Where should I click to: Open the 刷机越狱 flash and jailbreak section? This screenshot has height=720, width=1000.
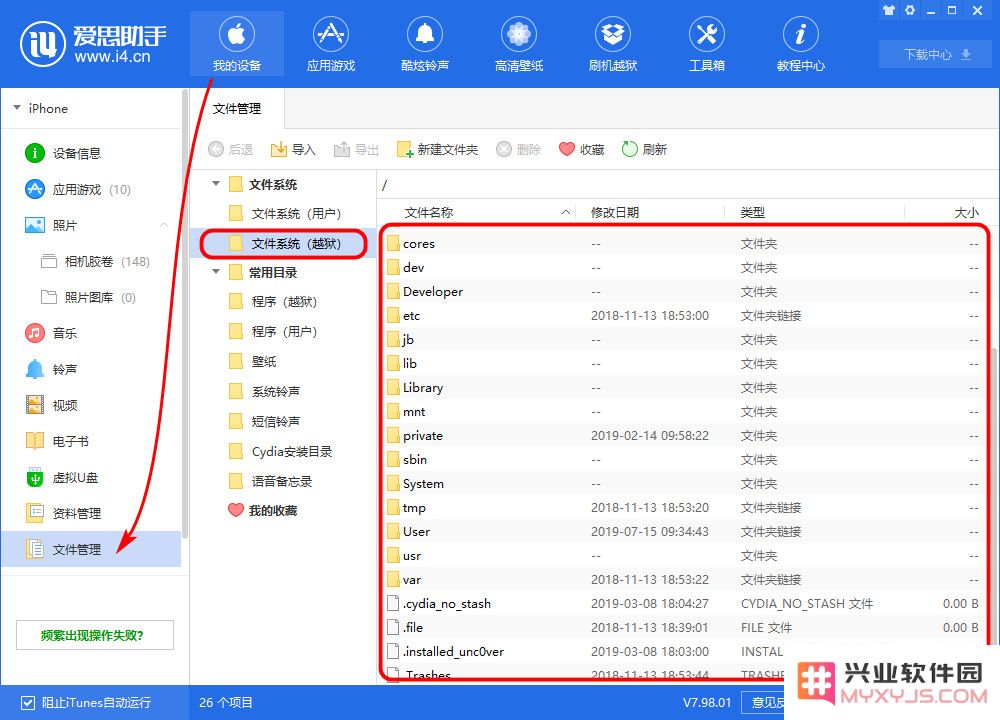(613, 43)
